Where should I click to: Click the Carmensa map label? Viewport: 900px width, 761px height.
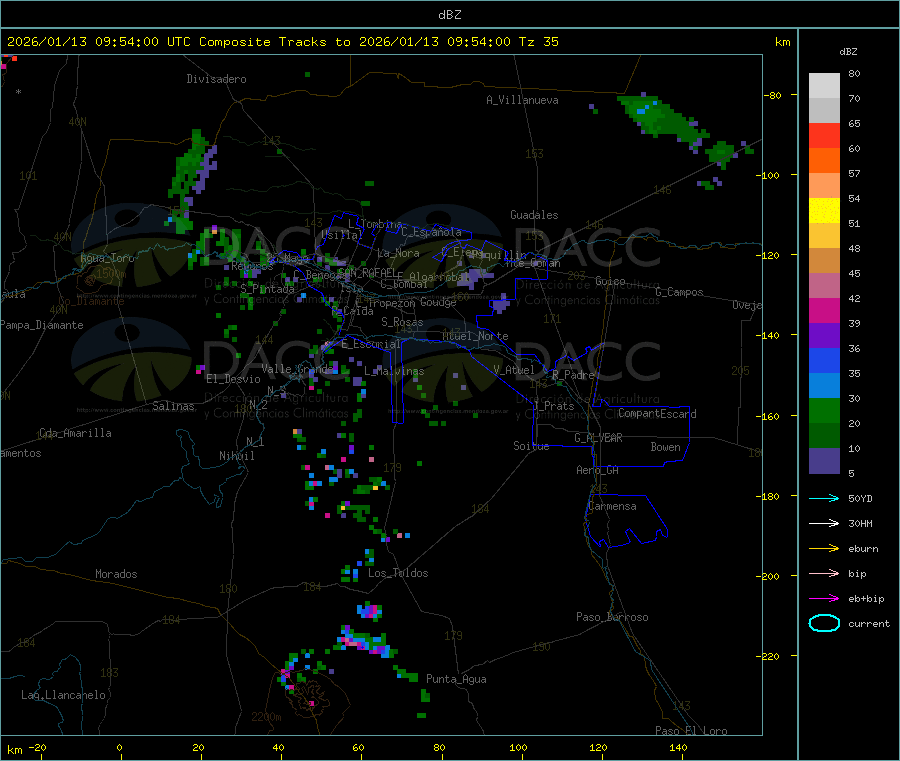612,507
